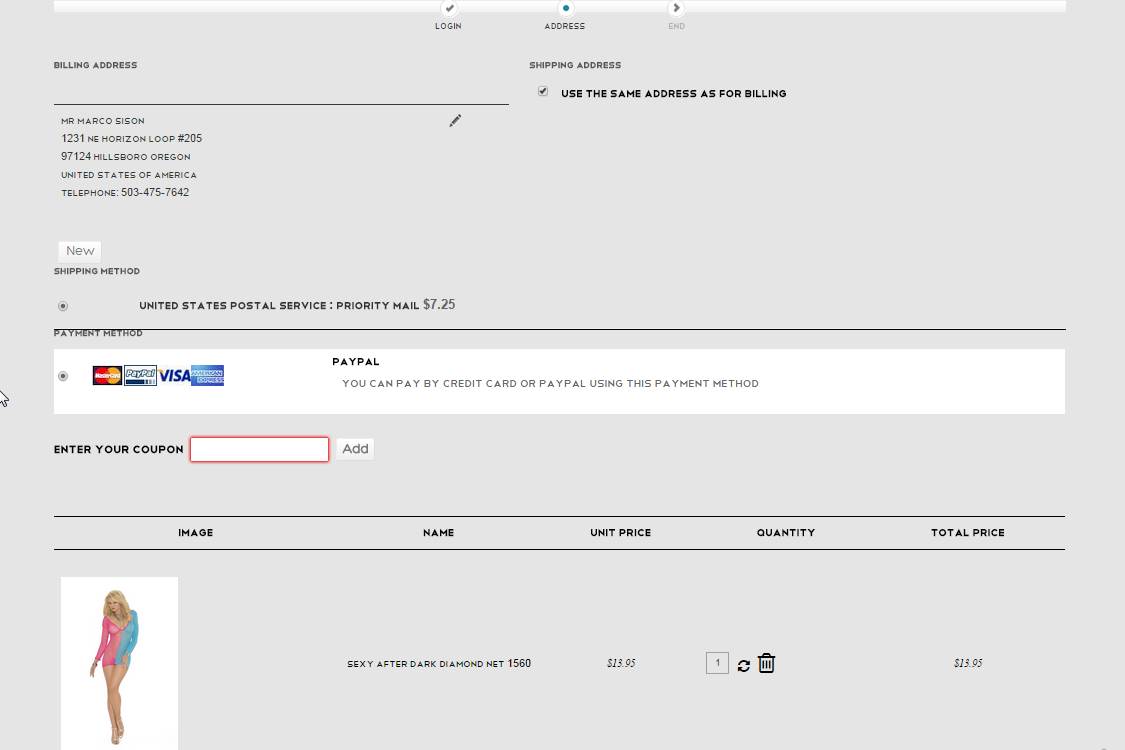
Task: Click END step label
Action: point(677,26)
